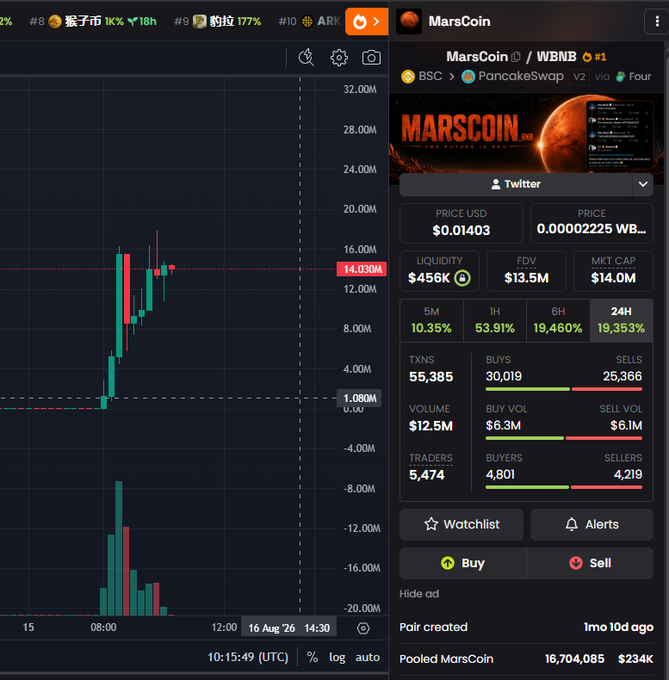Click the Four leaf icon
Image resolution: width=669 pixels, height=680 pixels.
pos(621,77)
